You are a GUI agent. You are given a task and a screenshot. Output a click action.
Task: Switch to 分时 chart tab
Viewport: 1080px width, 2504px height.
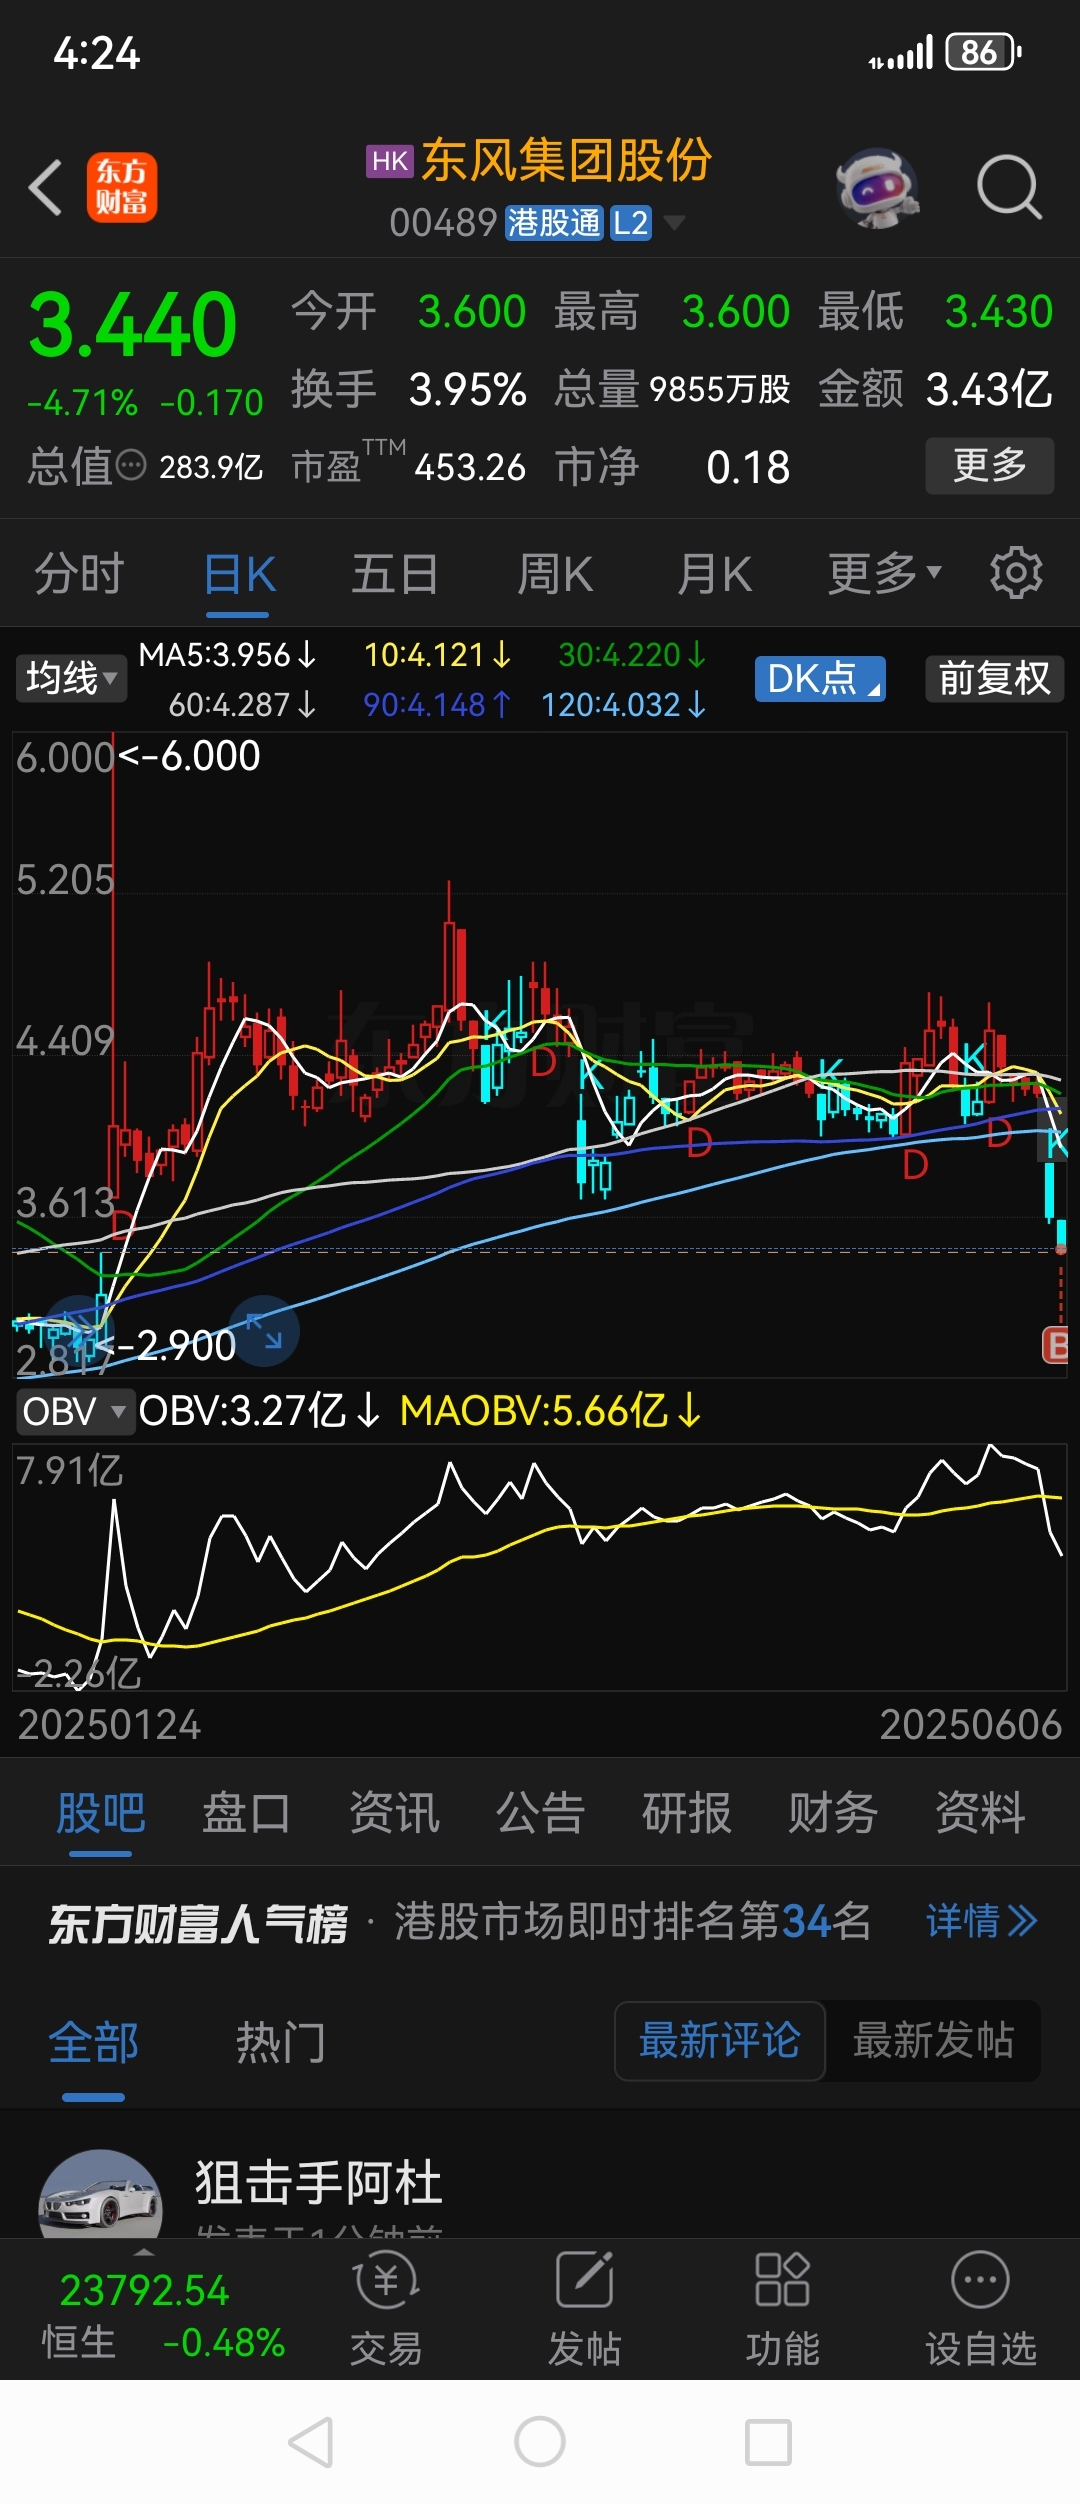[79, 574]
